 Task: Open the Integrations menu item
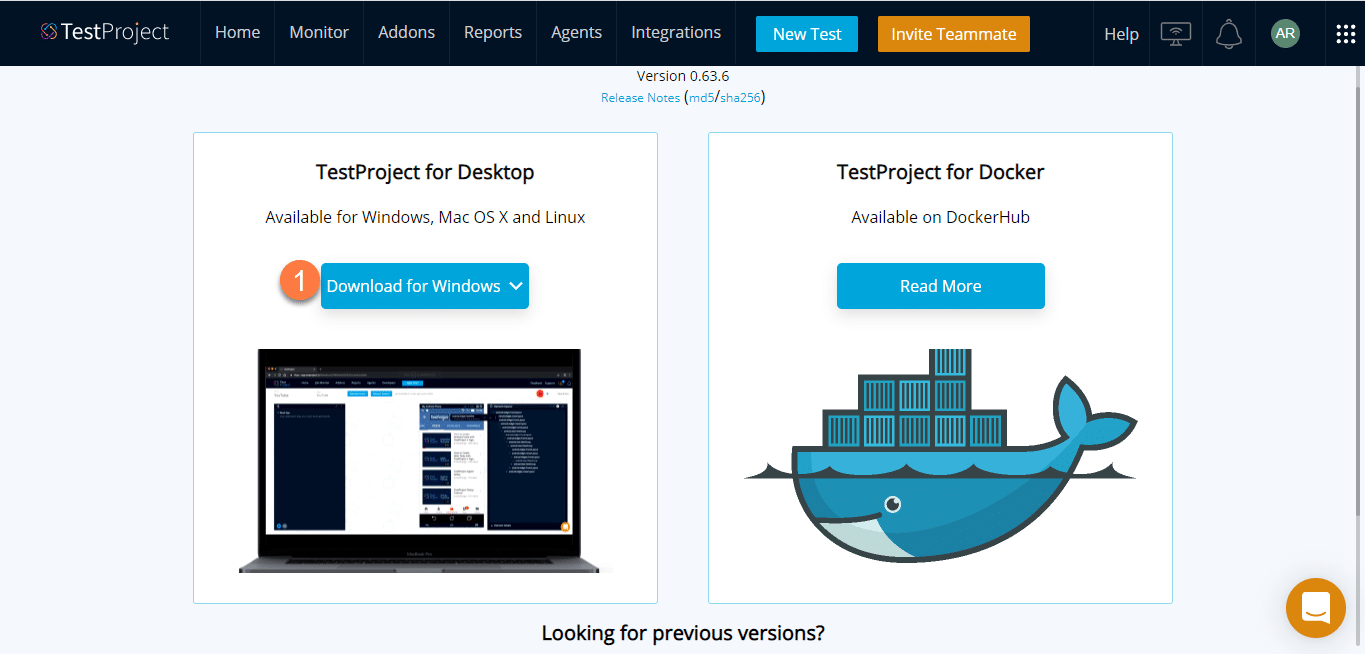coord(676,33)
